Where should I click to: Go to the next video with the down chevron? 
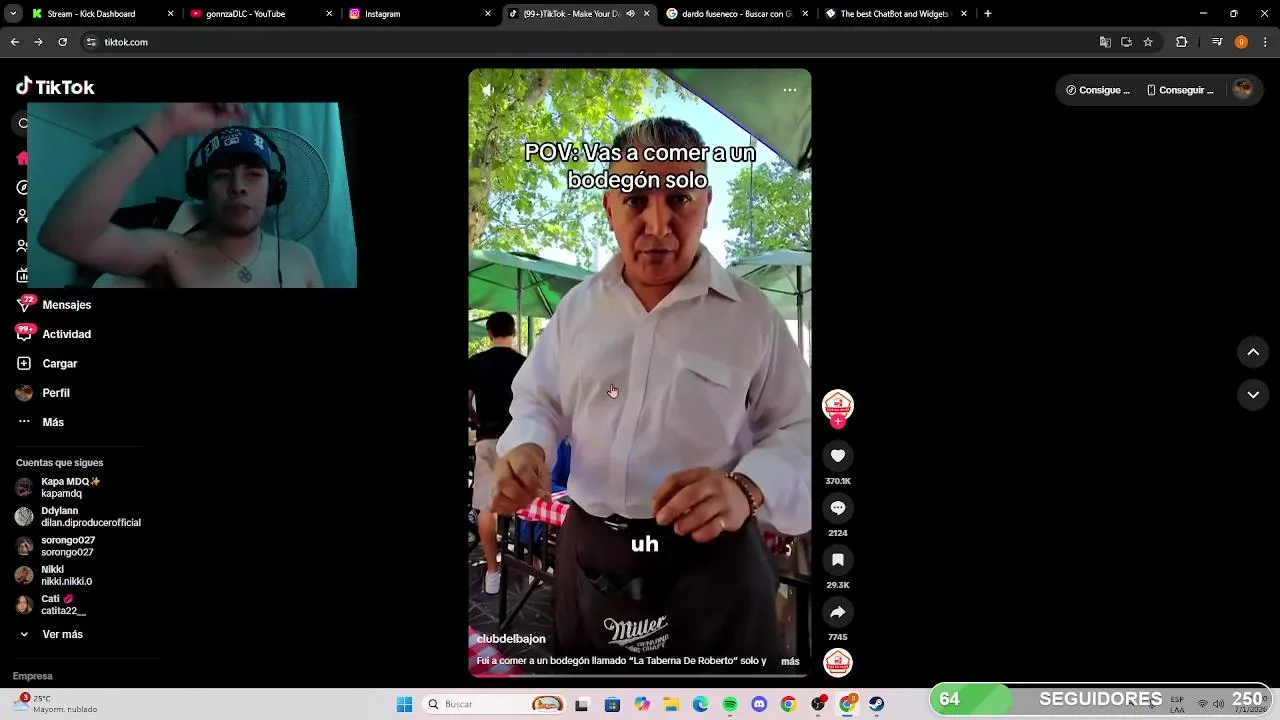[x=1253, y=395]
